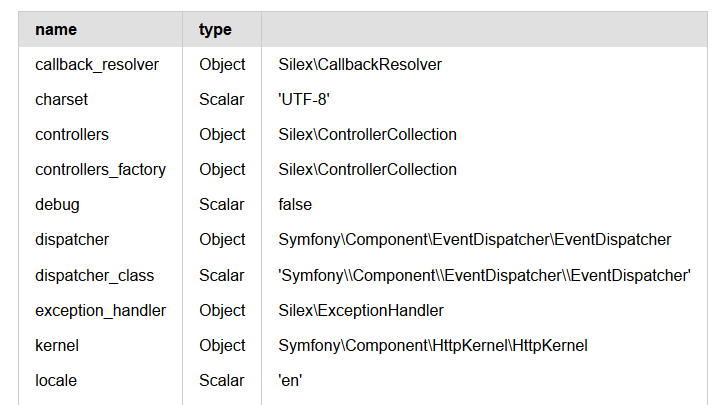Click the debug value 'false'

[x=295, y=204]
